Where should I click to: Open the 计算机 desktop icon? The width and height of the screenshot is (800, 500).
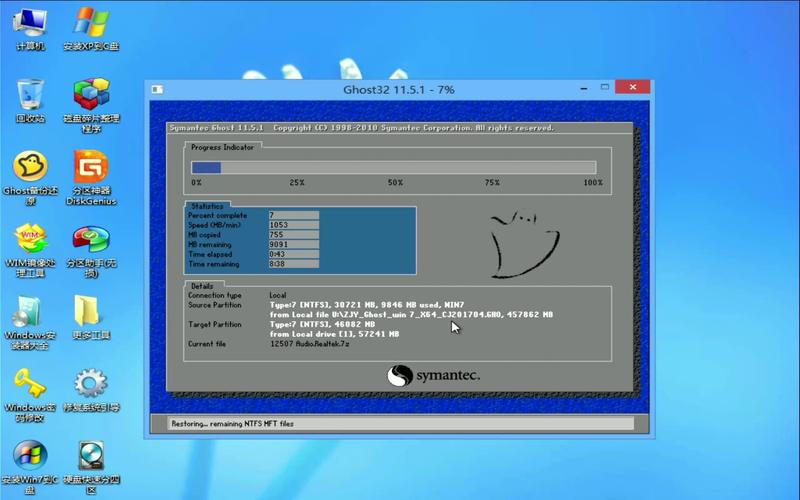(30, 24)
